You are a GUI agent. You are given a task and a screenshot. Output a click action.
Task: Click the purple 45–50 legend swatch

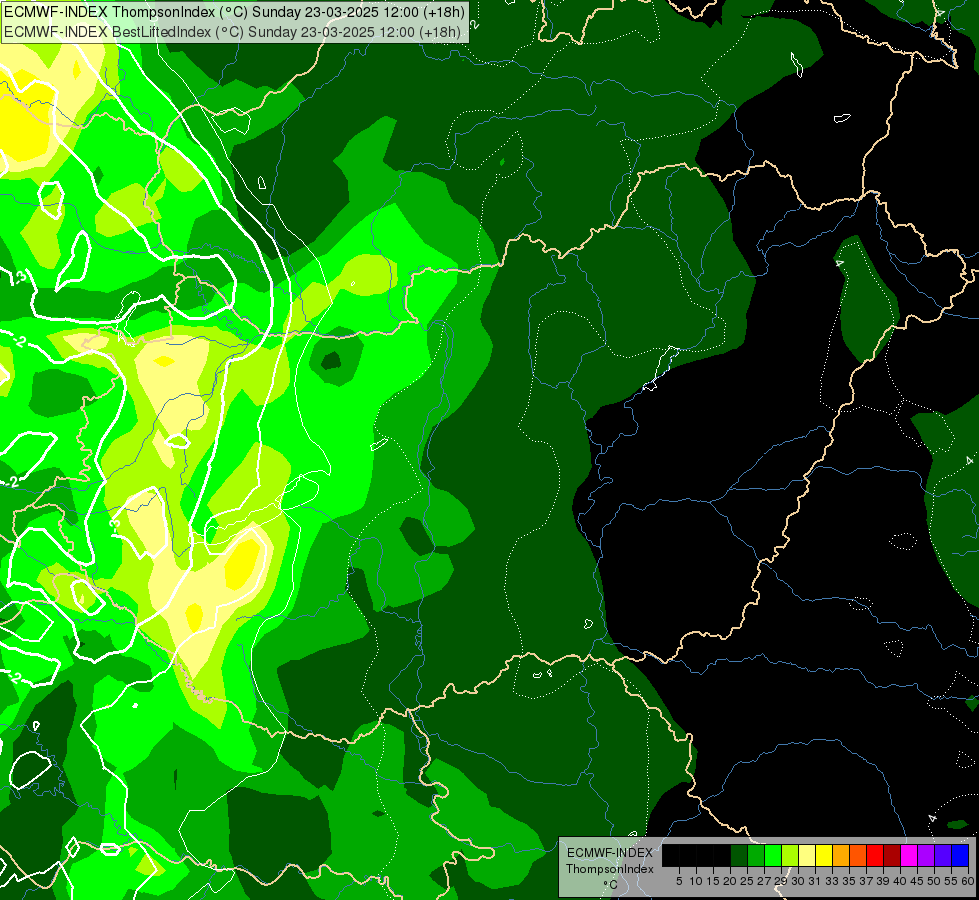926,855
